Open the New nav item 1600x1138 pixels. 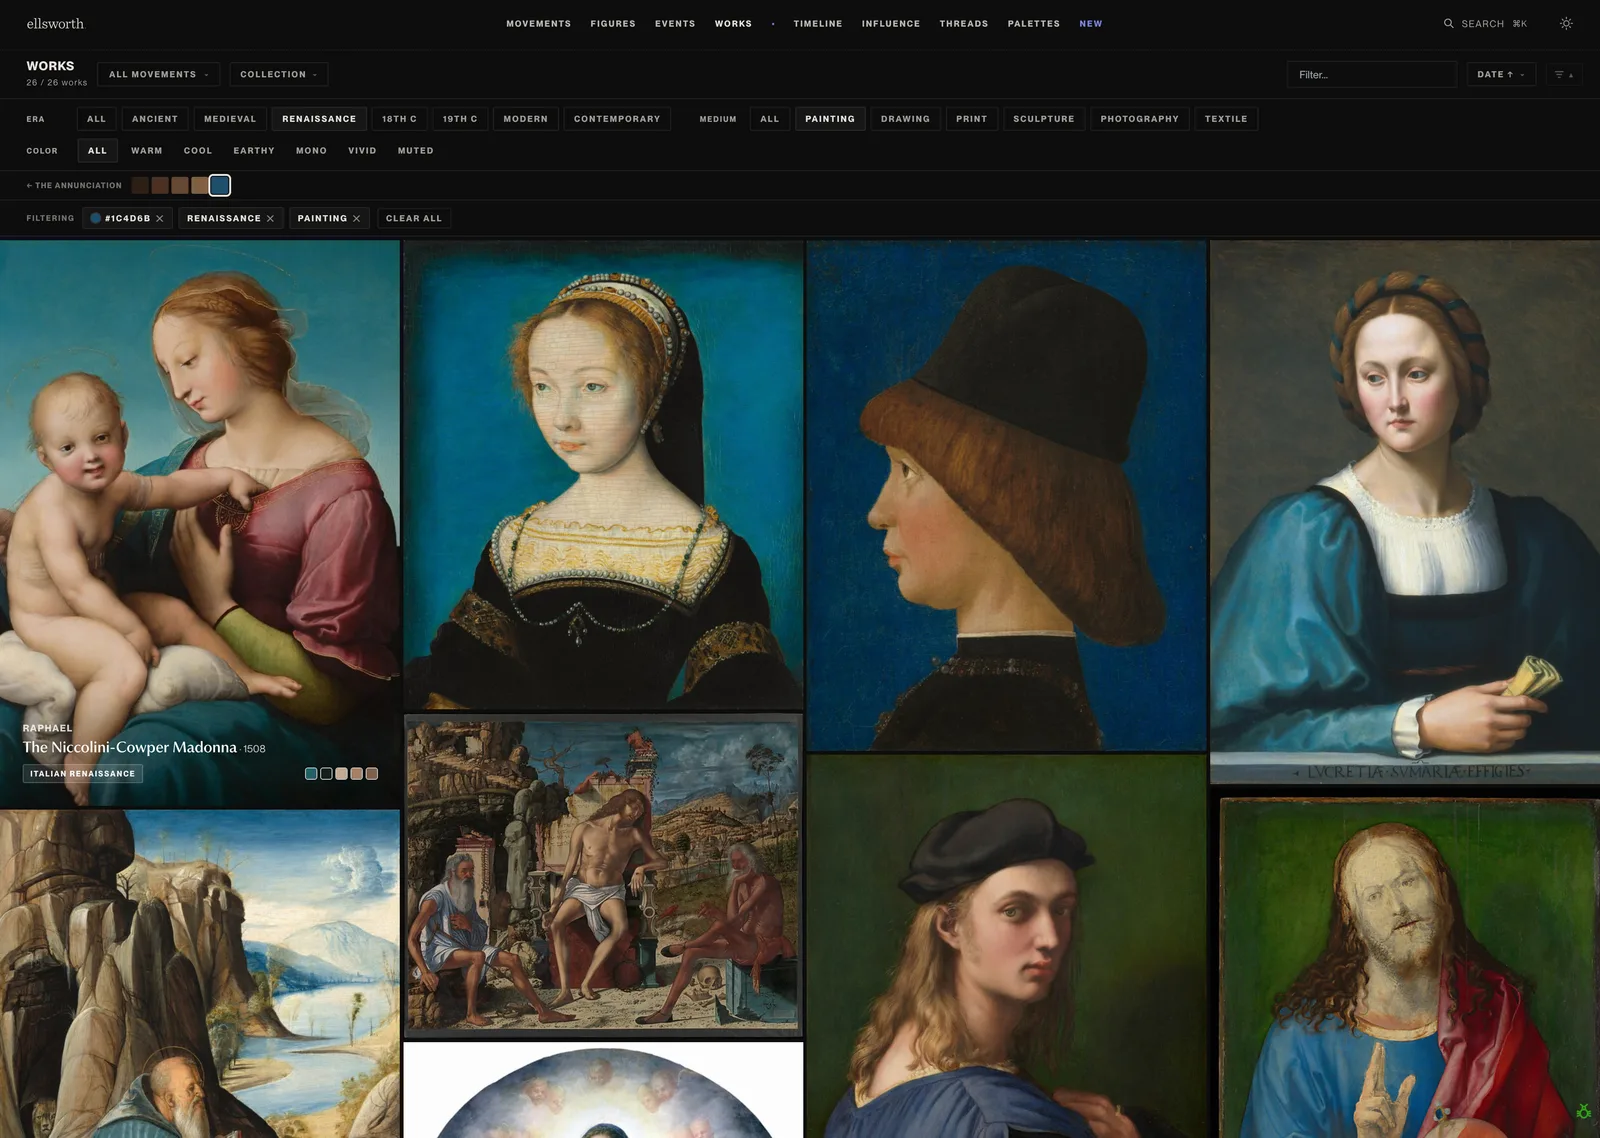click(1091, 23)
